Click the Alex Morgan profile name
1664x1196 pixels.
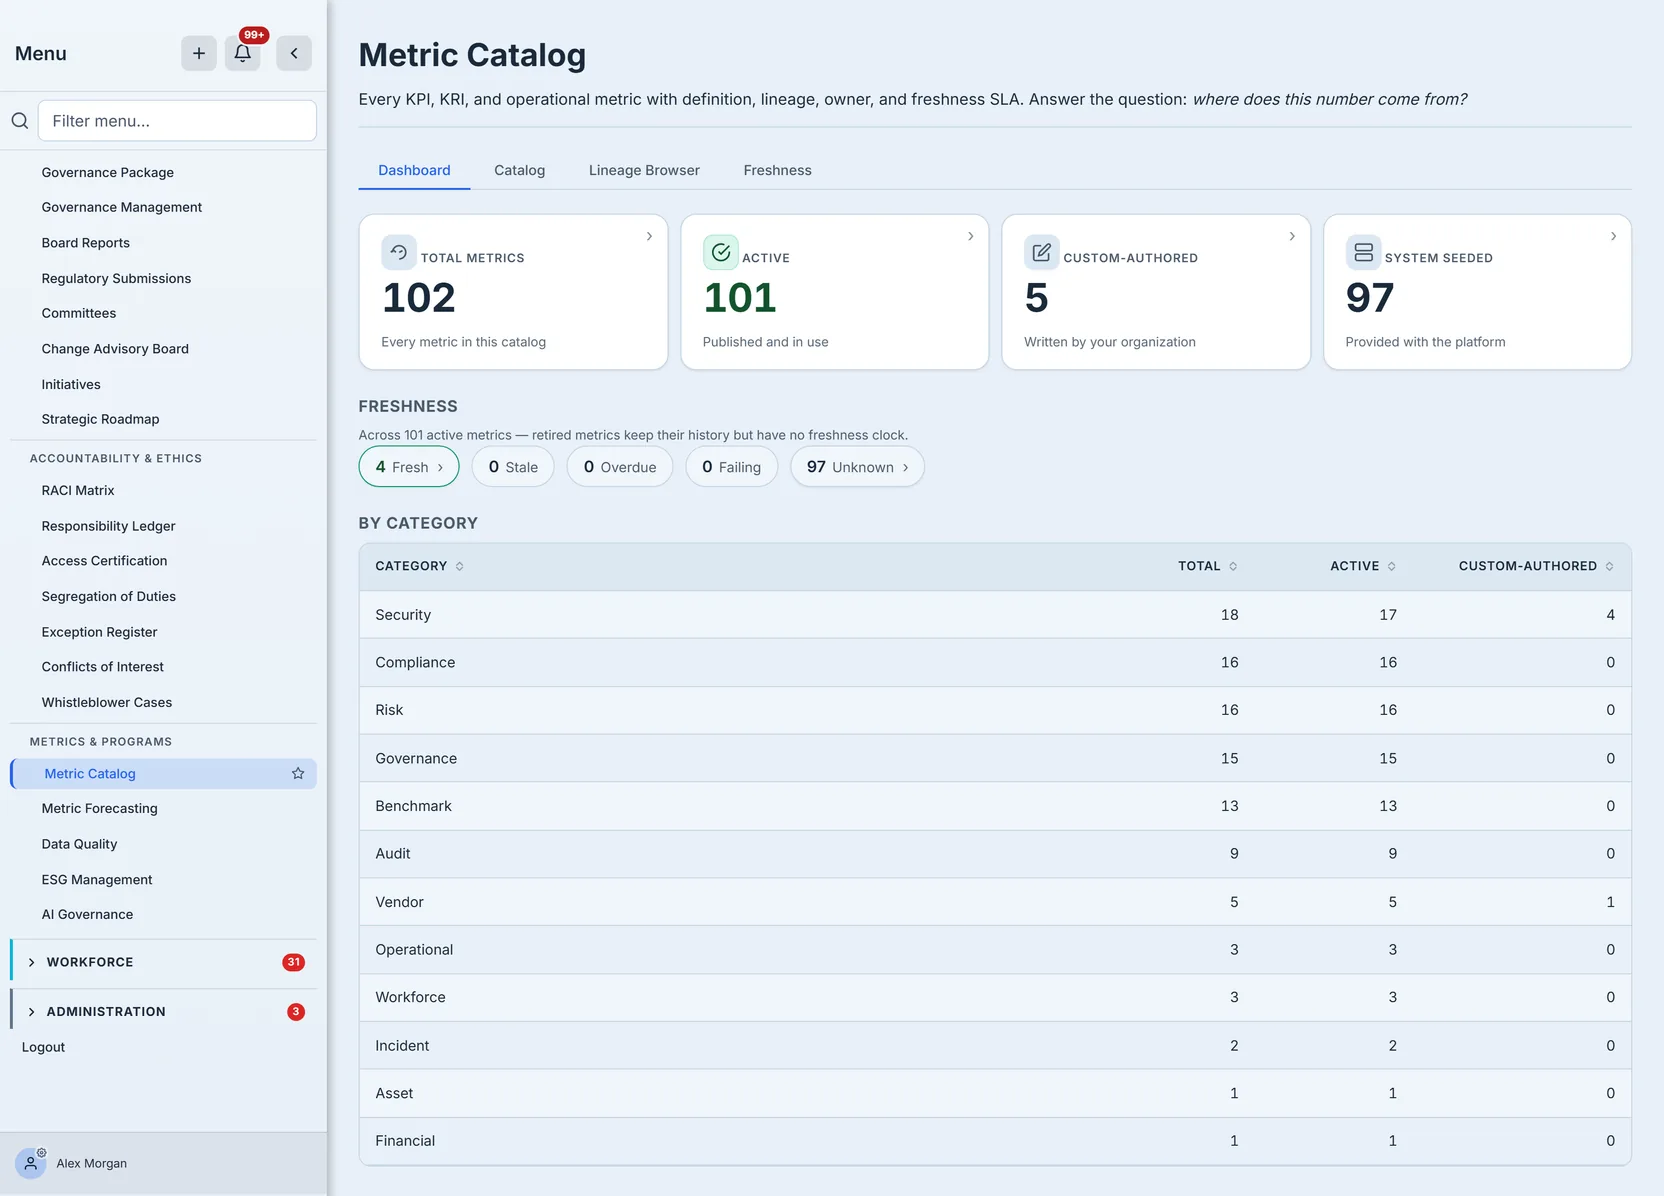tap(91, 1163)
